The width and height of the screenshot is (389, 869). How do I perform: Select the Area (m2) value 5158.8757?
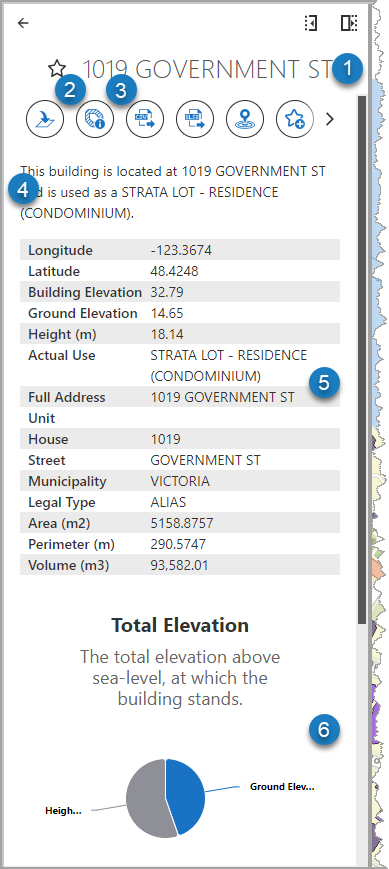point(182,523)
